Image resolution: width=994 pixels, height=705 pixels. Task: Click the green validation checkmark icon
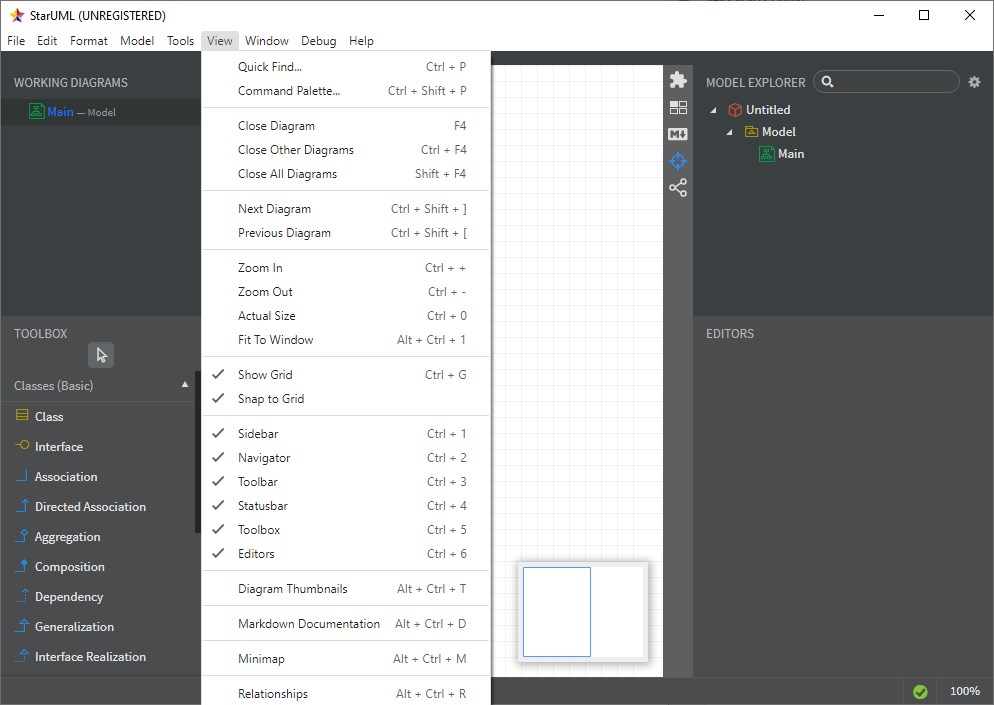pyautogui.click(x=920, y=692)
